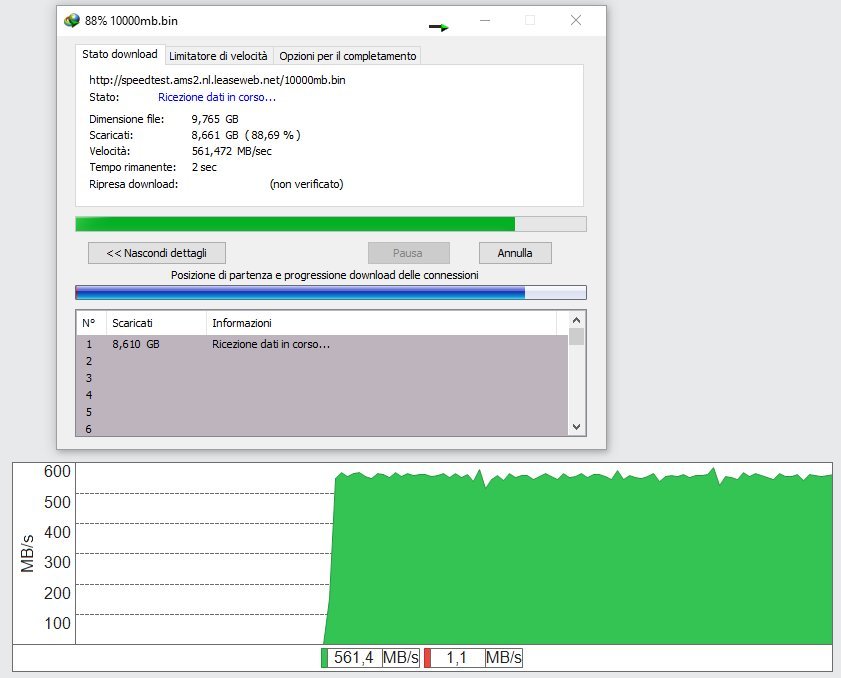Open the Limitatore di velocità tab
This screenshot has width=841, height=678.
218,56
